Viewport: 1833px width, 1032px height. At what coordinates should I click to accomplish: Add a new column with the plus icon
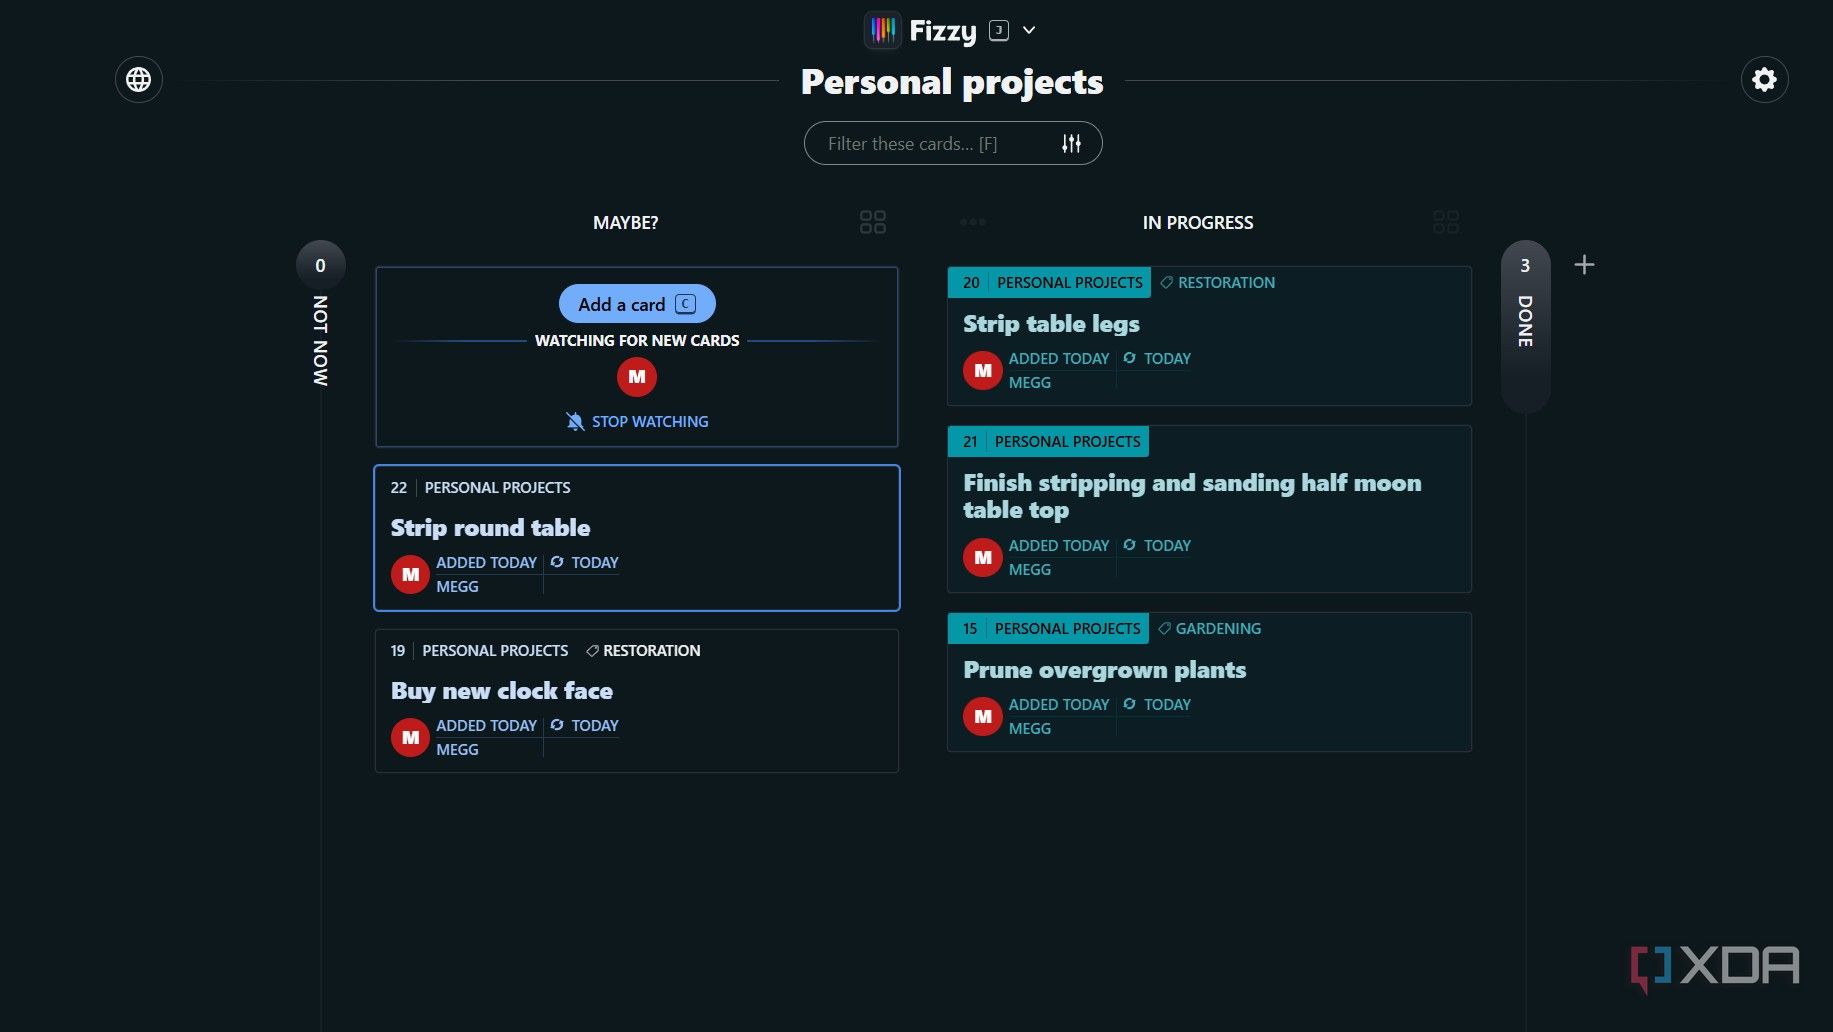tap(1584, 265)
